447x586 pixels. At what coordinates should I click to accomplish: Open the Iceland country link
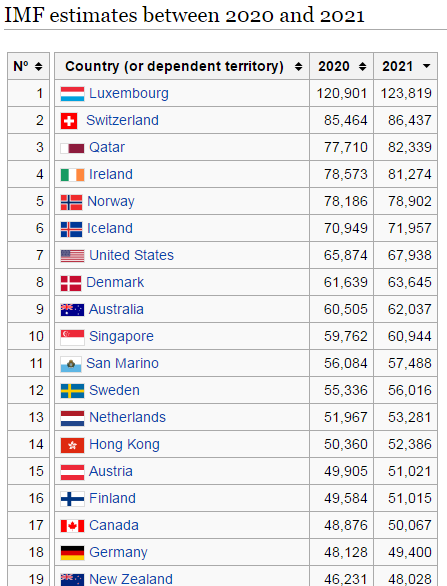pos(110,228)
